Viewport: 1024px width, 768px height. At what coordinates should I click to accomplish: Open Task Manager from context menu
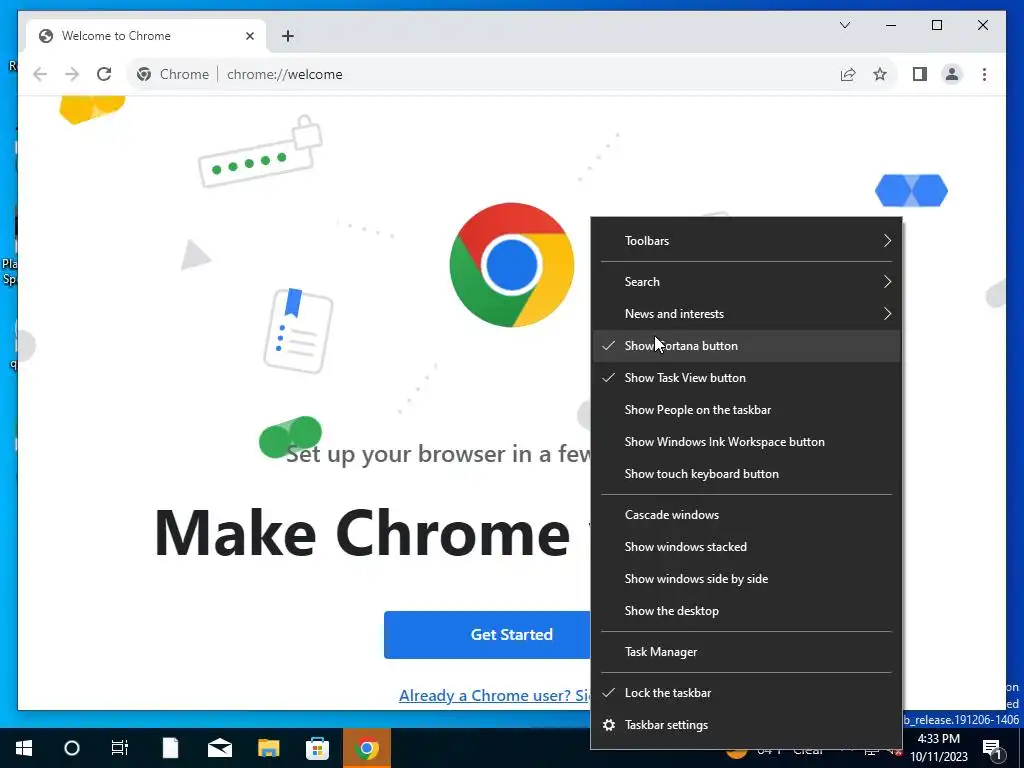point(746,652)
